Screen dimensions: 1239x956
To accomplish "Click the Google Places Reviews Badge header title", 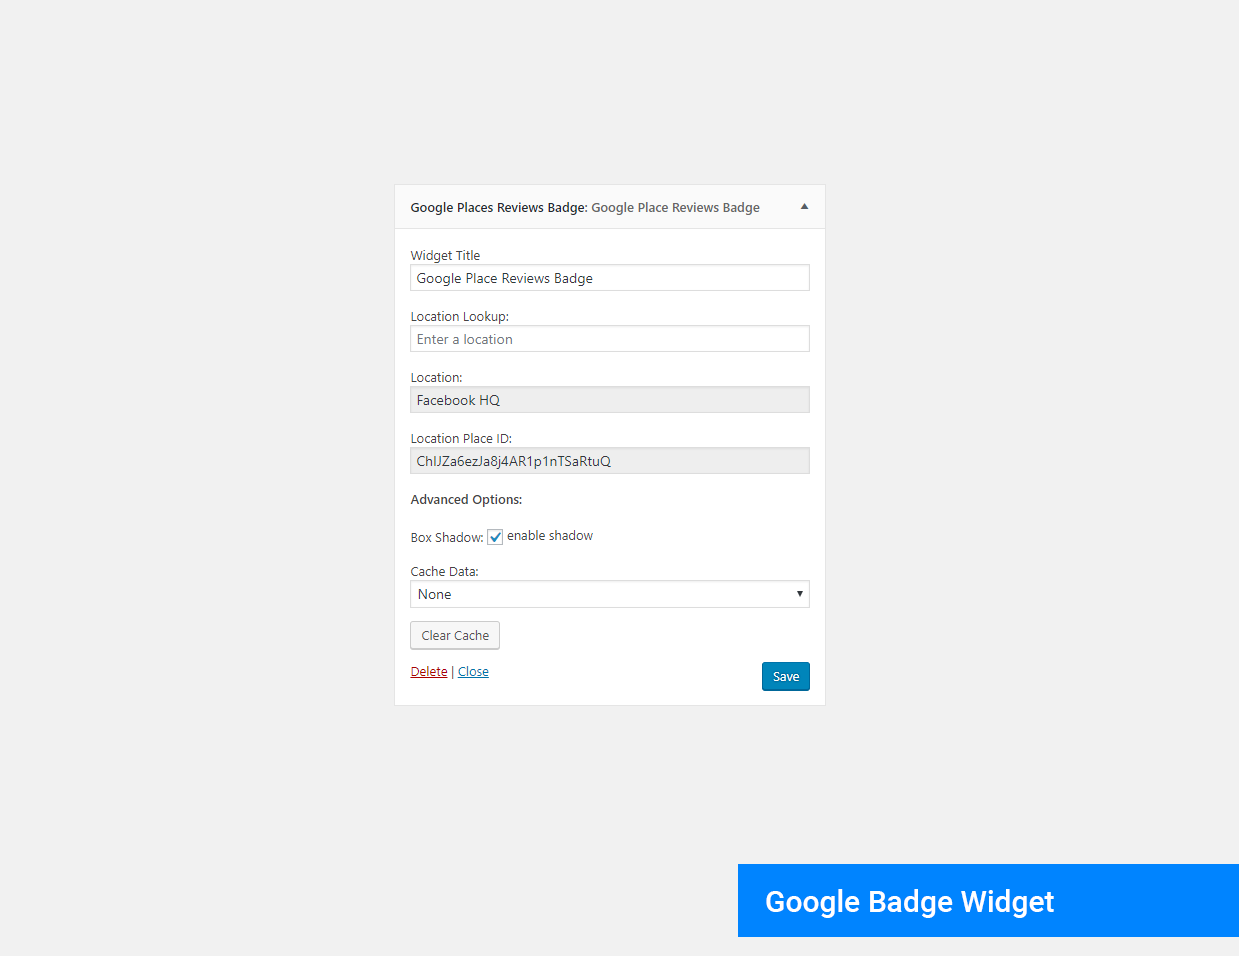I will 585,208.
